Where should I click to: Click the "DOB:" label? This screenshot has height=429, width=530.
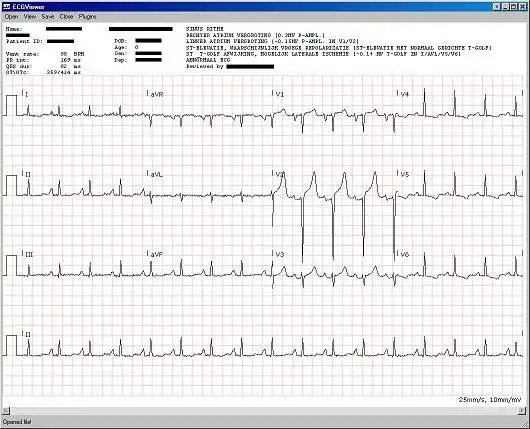(121, 41)
